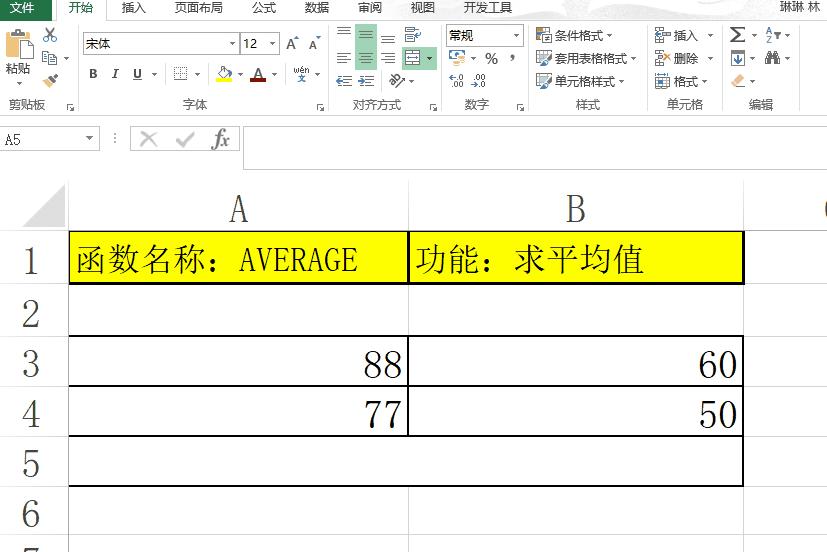
Task: Open the font color dropdown arrow
Action: (x=274, y=74)
